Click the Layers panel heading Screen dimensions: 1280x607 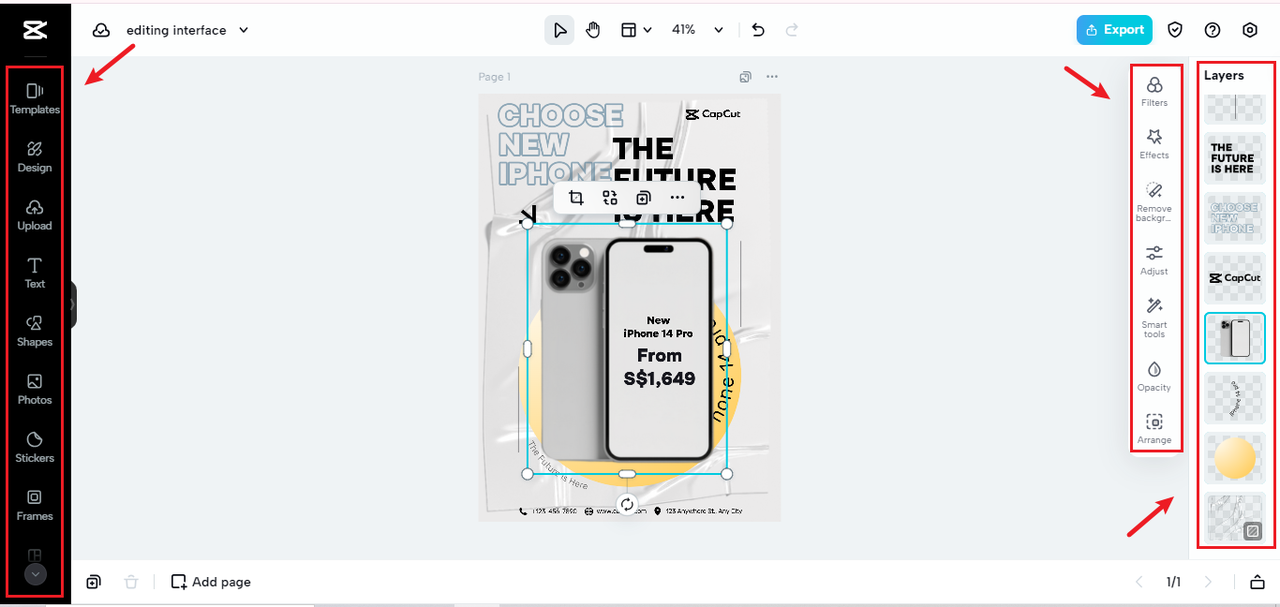[1224, 75]
